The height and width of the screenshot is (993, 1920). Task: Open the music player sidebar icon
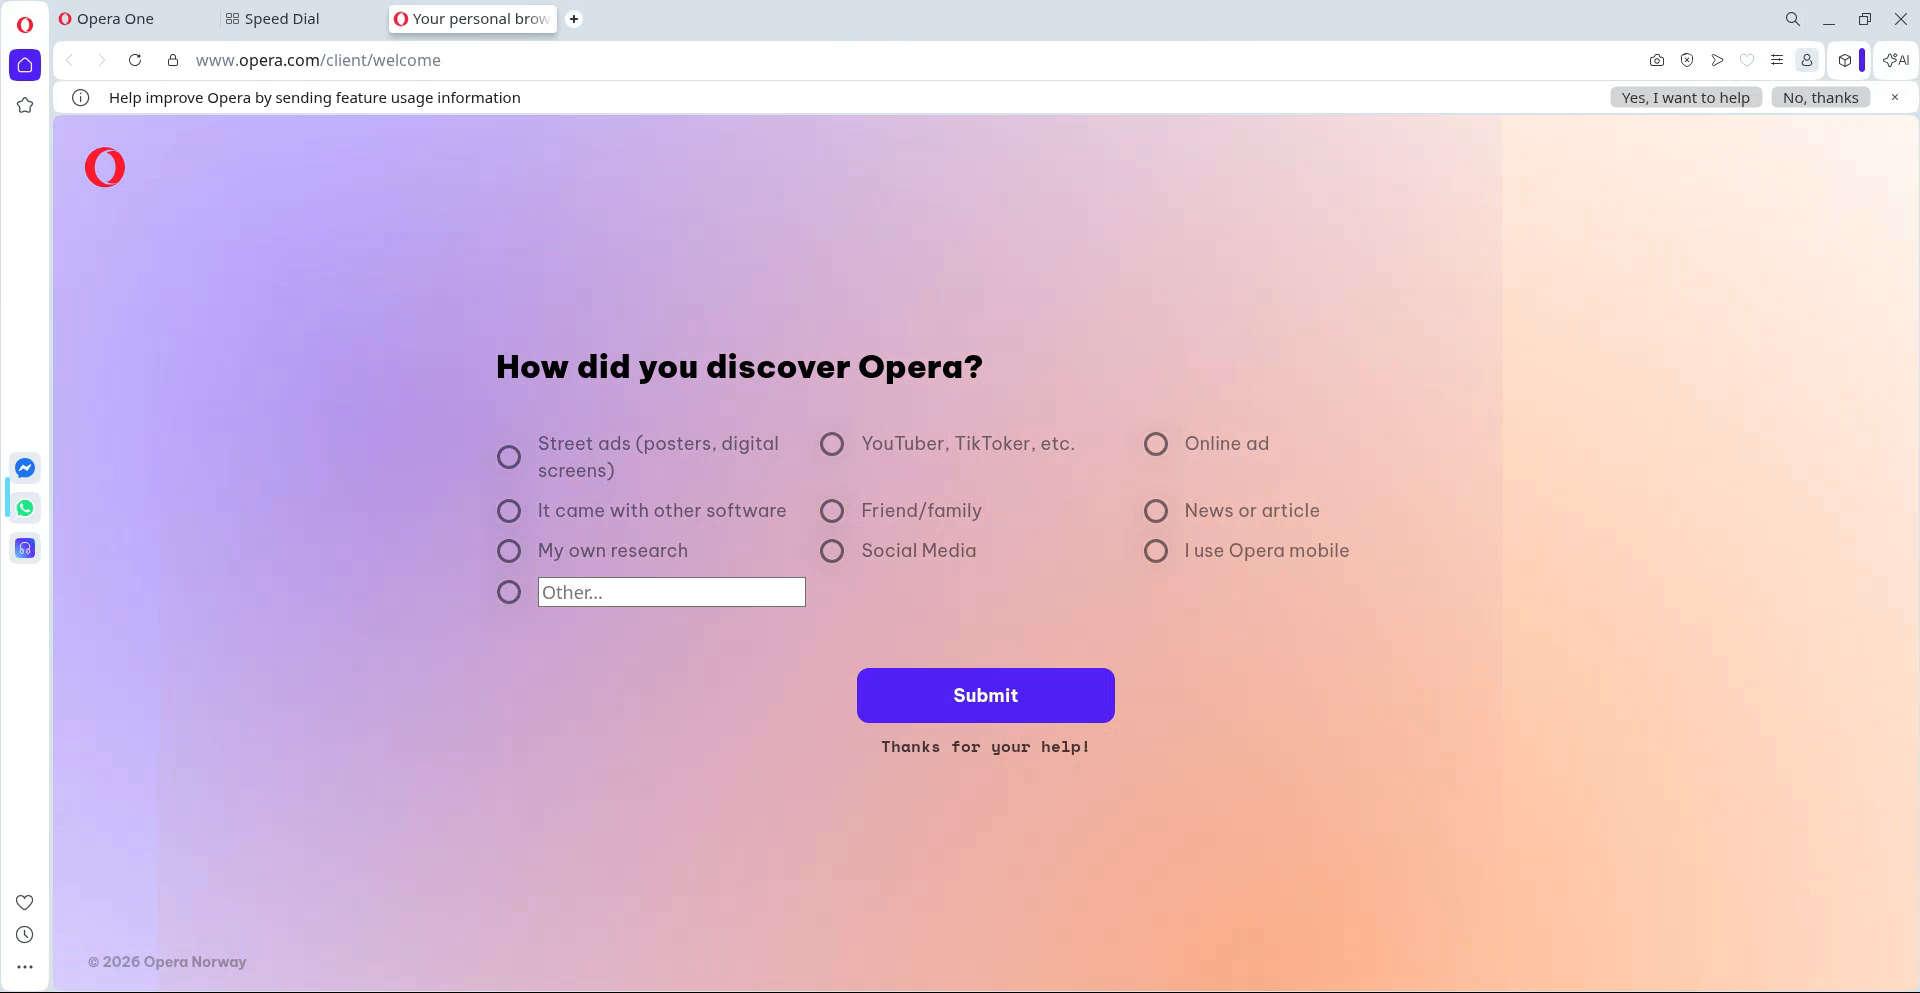tap(25, 548)
